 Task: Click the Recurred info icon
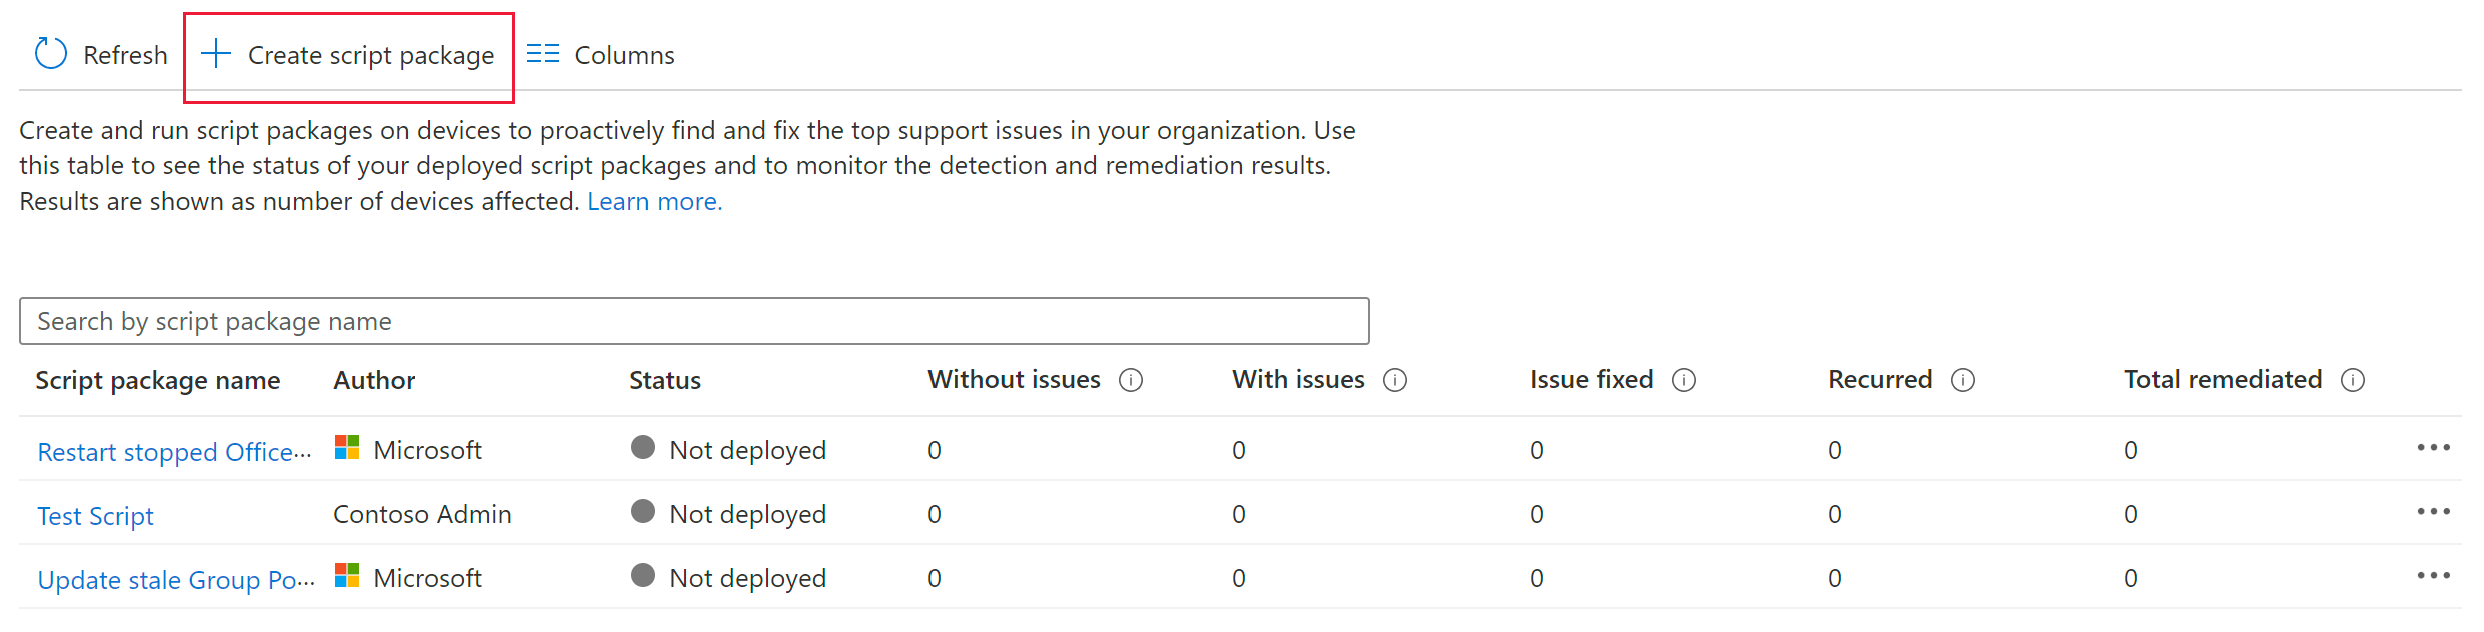pyautogui.click(x=1963, y=380)
